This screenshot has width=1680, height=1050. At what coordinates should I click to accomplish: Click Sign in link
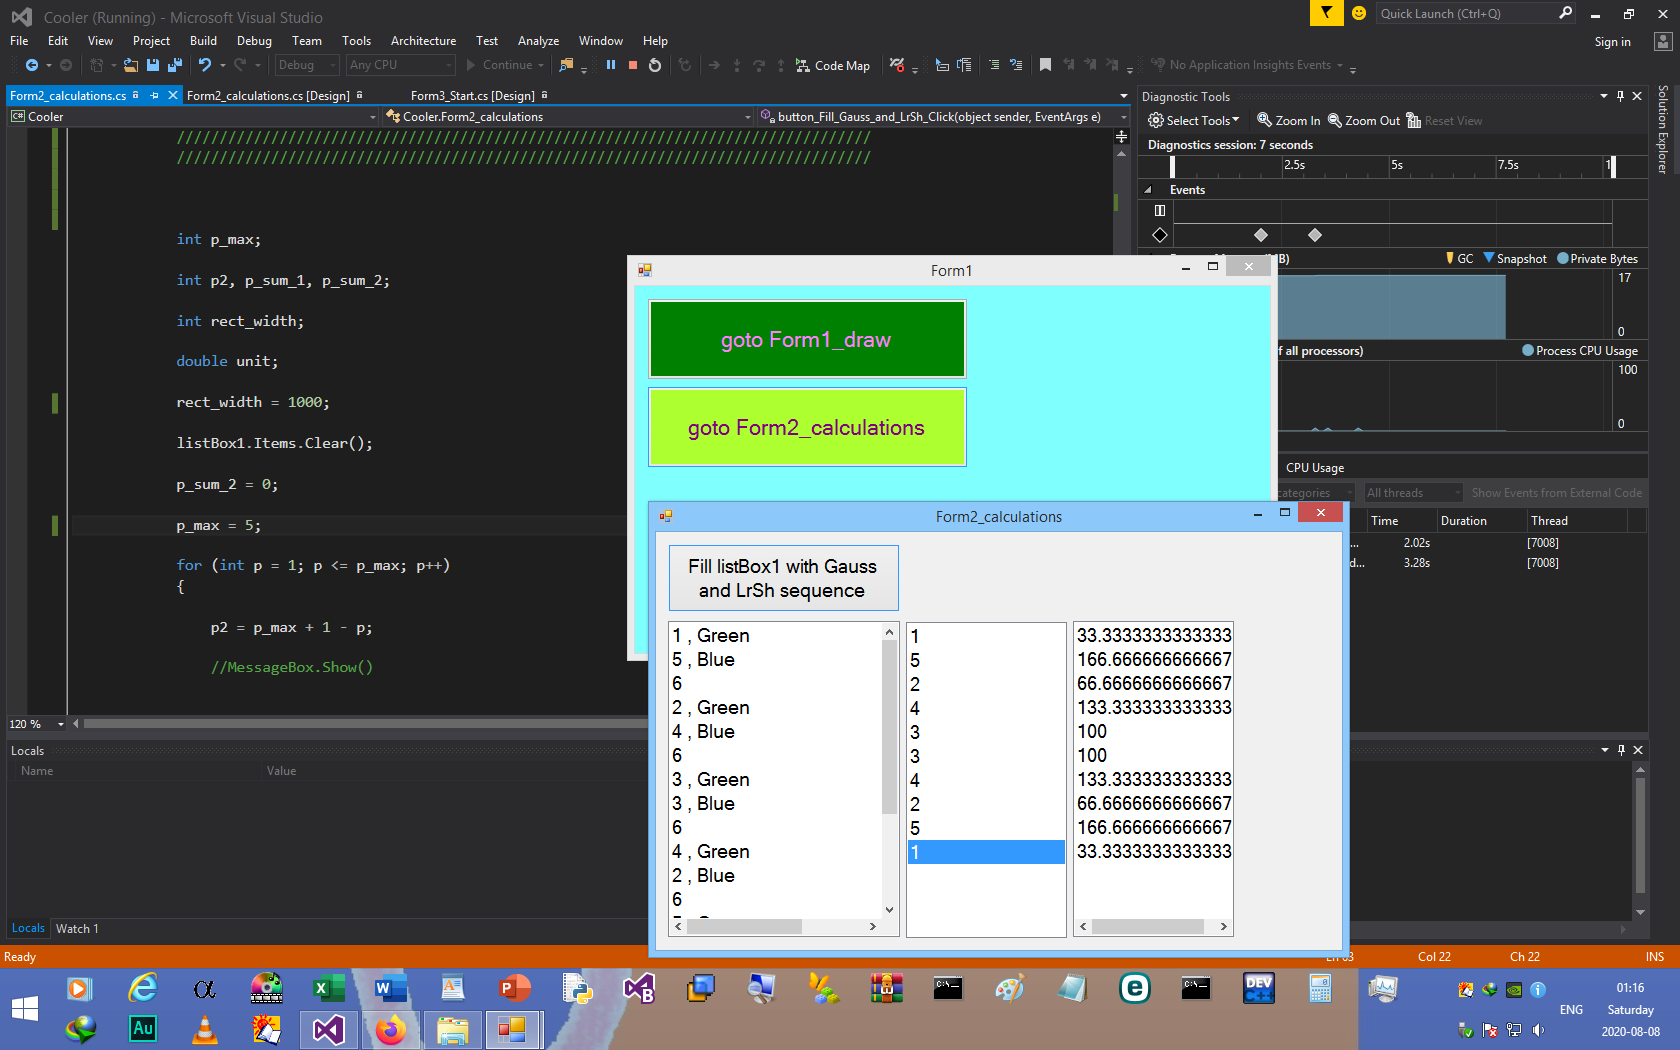(x=1612, y=42)
